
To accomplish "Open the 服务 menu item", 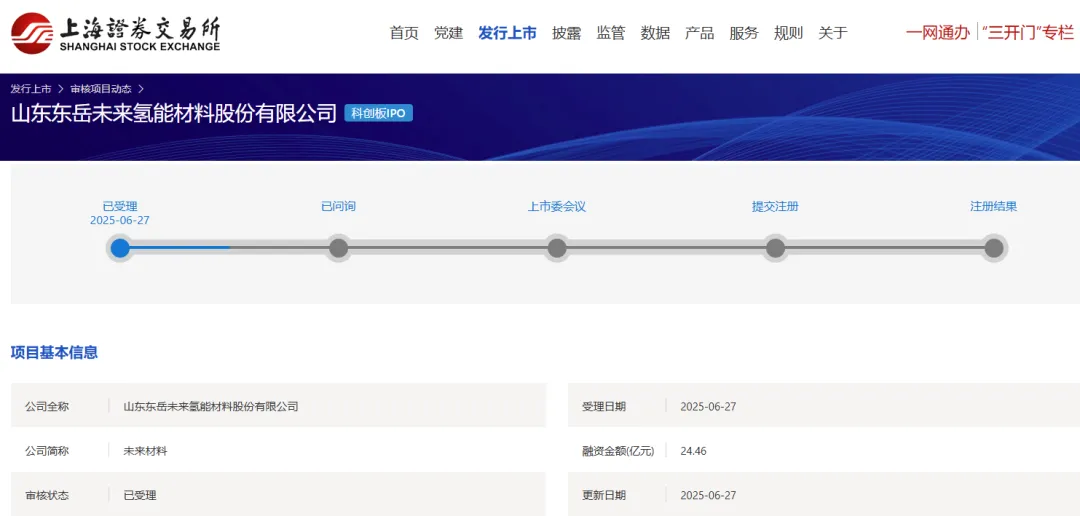I will [x=744, y=32].
